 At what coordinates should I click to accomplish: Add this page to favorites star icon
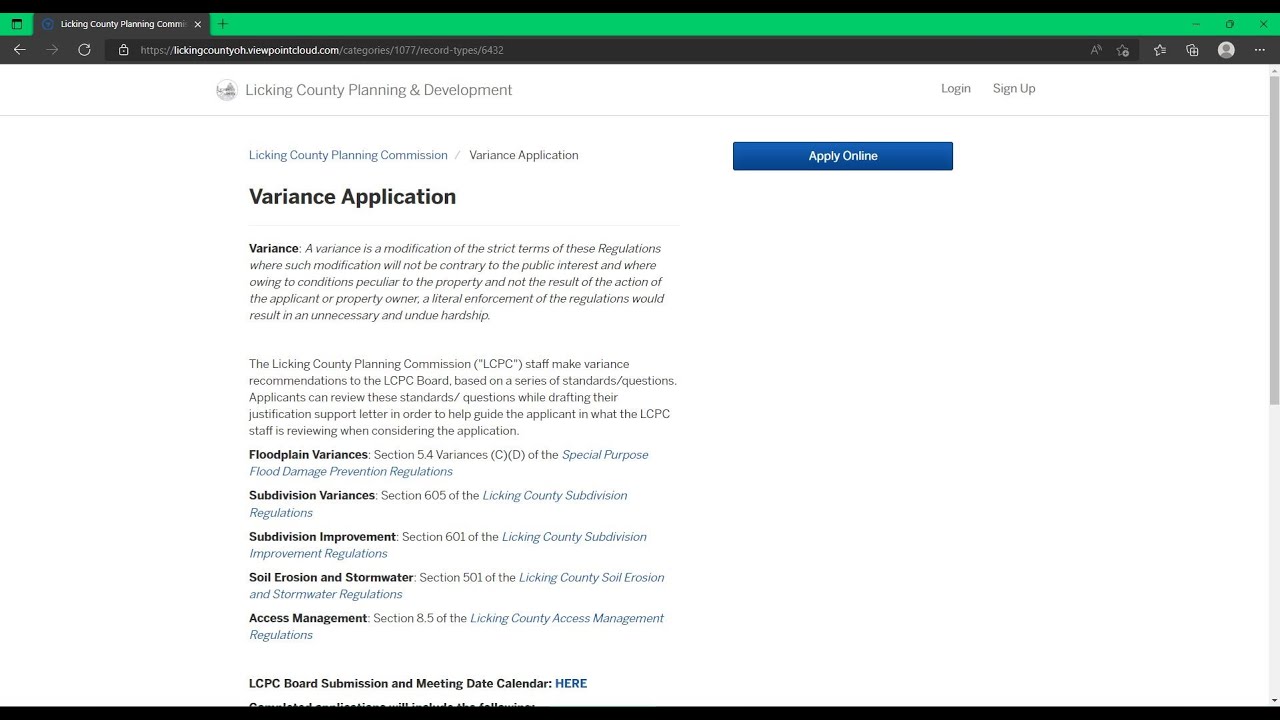[1123, 50]
